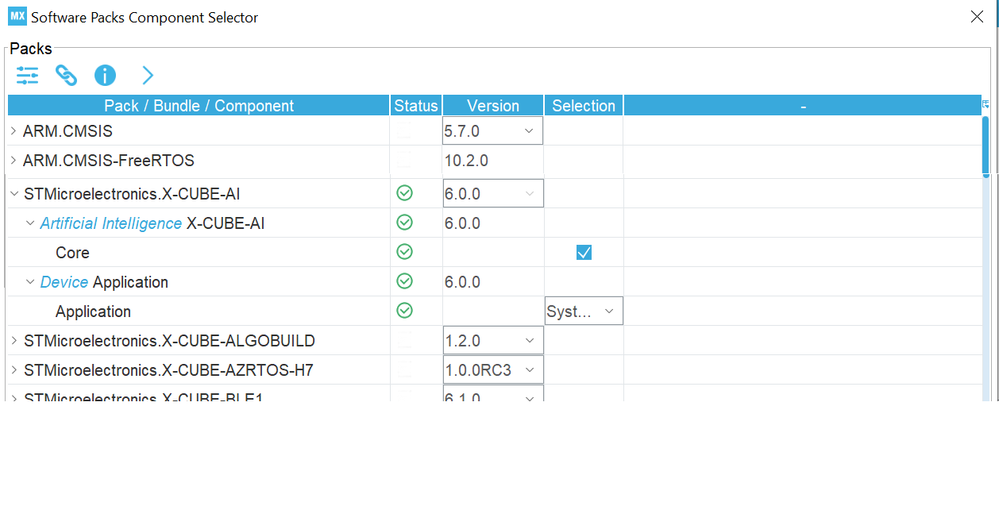The width and height of the screenshot is (999, 515).
Task: Uncheck the Core selection checkbox
Action: coord(584,252)
